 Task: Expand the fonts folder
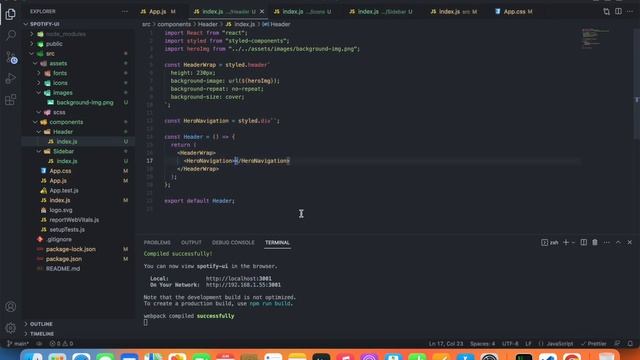coord(39,73)
